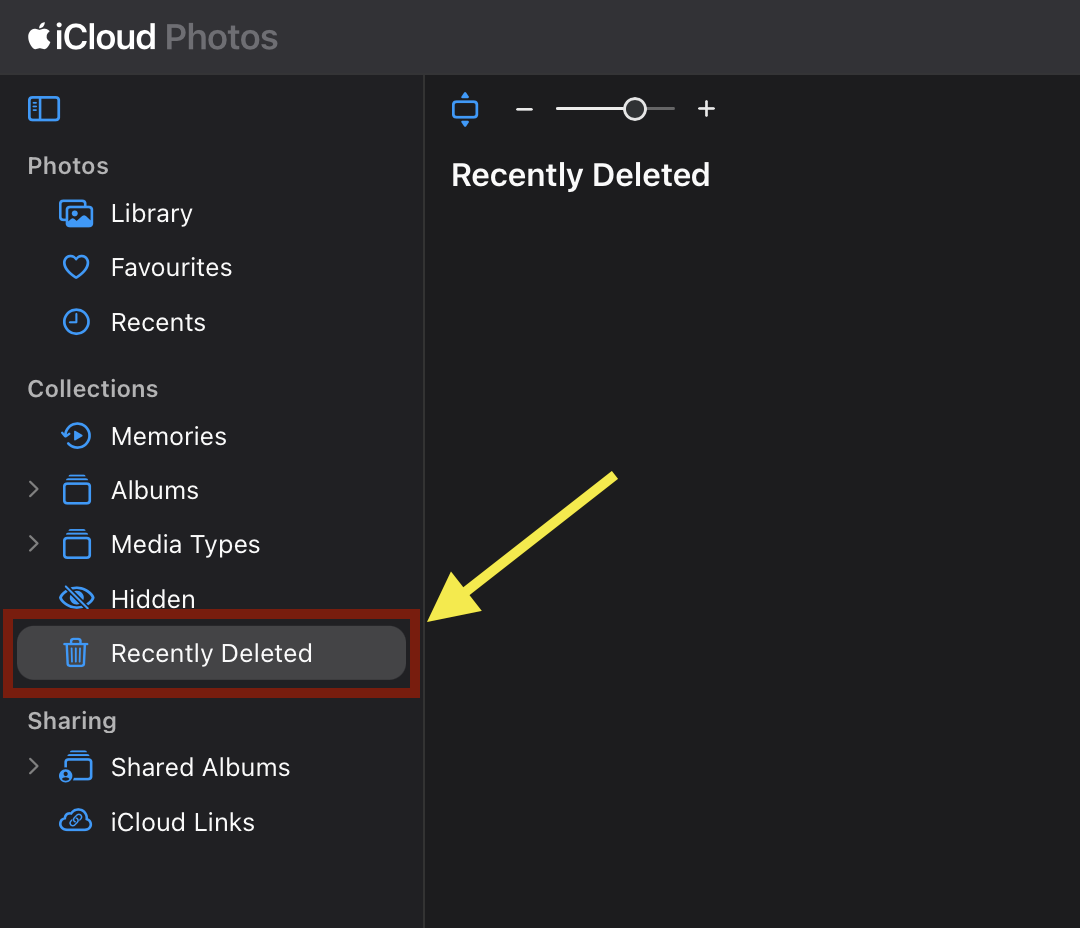
Task: Open the Media Types label
Action: point(185,545)
